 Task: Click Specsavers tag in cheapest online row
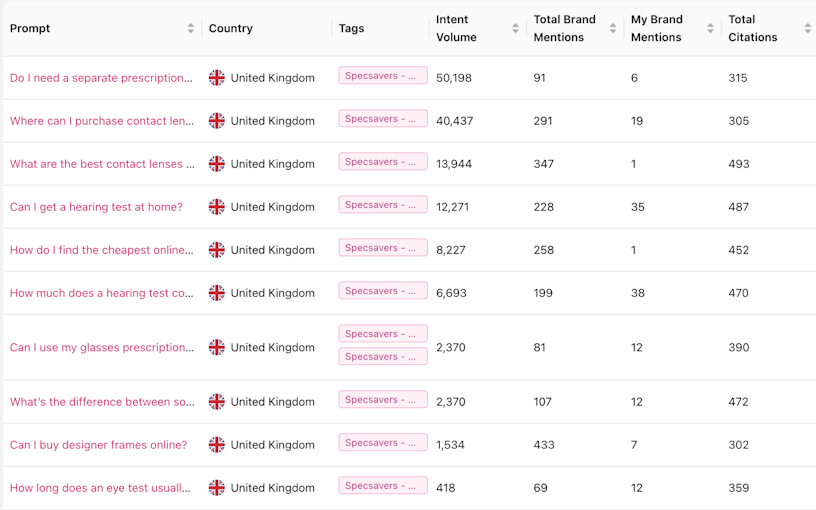point(383,248)
